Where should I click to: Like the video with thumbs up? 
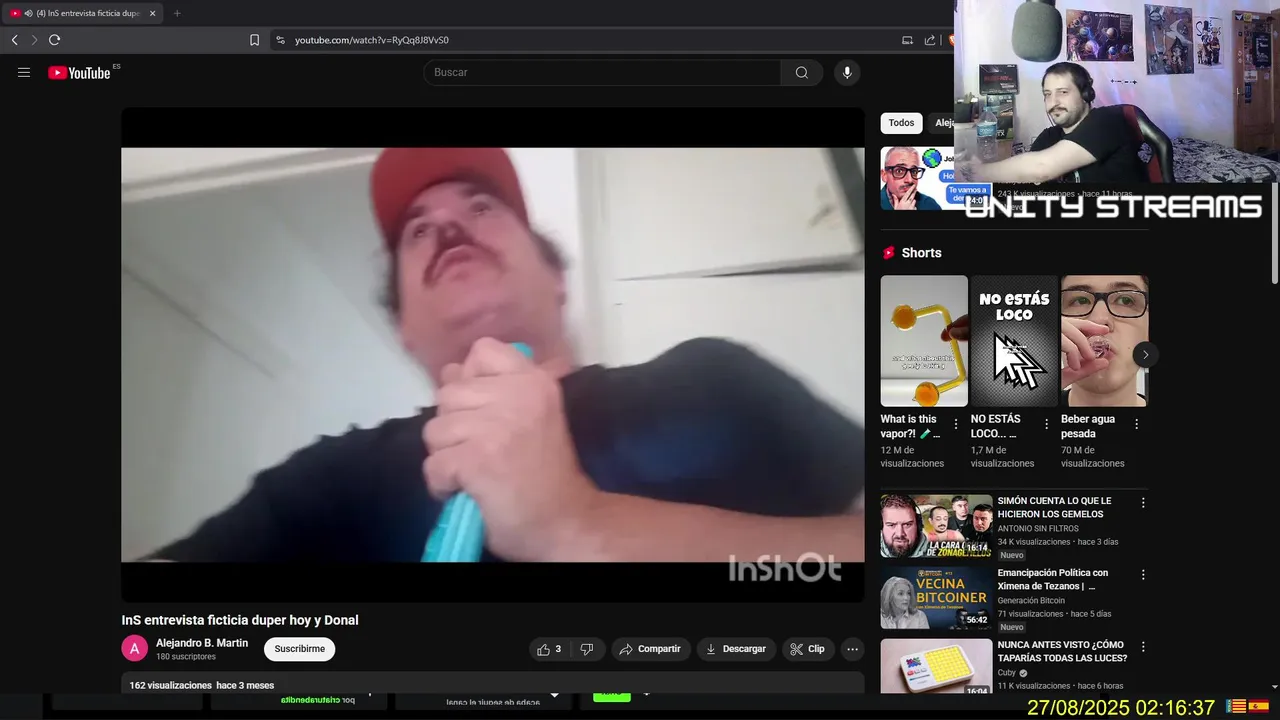coord(549,649)
